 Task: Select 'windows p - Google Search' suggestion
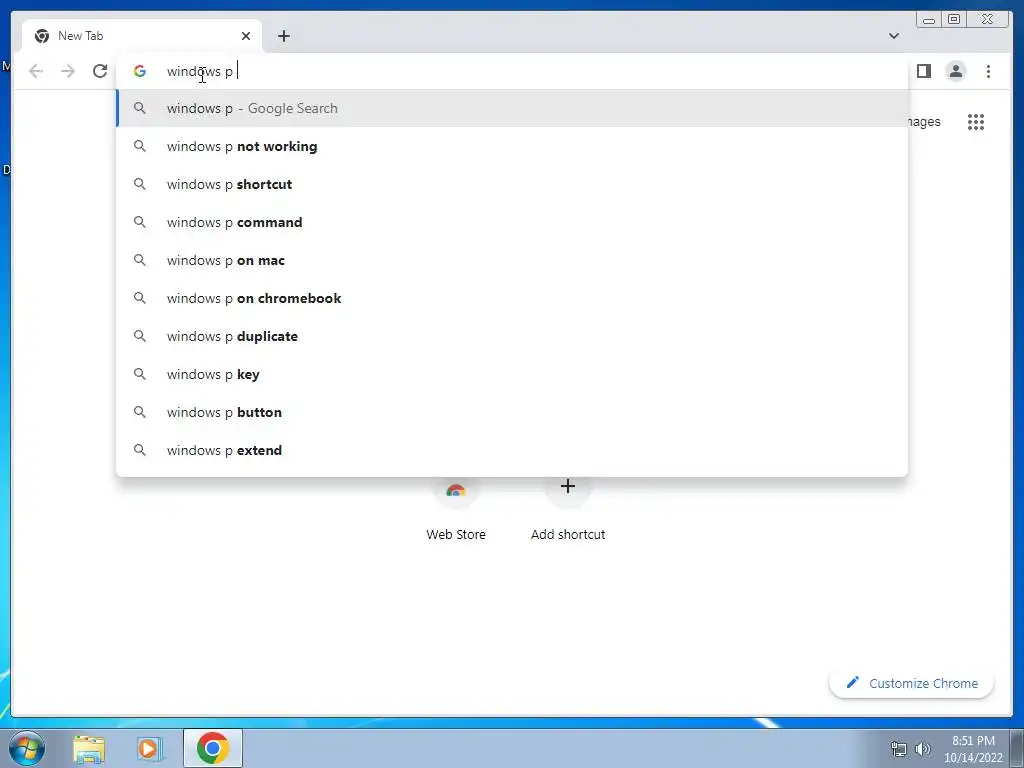[512, 108]
